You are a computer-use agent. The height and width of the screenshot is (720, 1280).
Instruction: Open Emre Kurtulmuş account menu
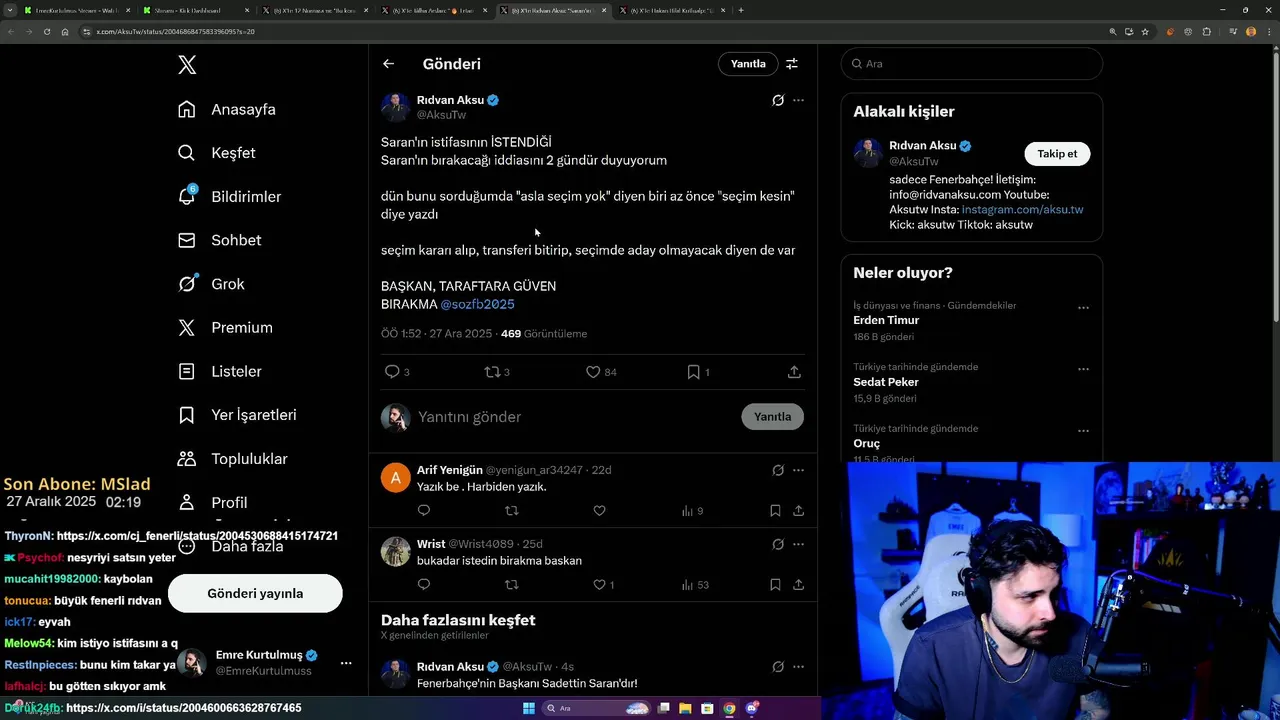(346, 663)
